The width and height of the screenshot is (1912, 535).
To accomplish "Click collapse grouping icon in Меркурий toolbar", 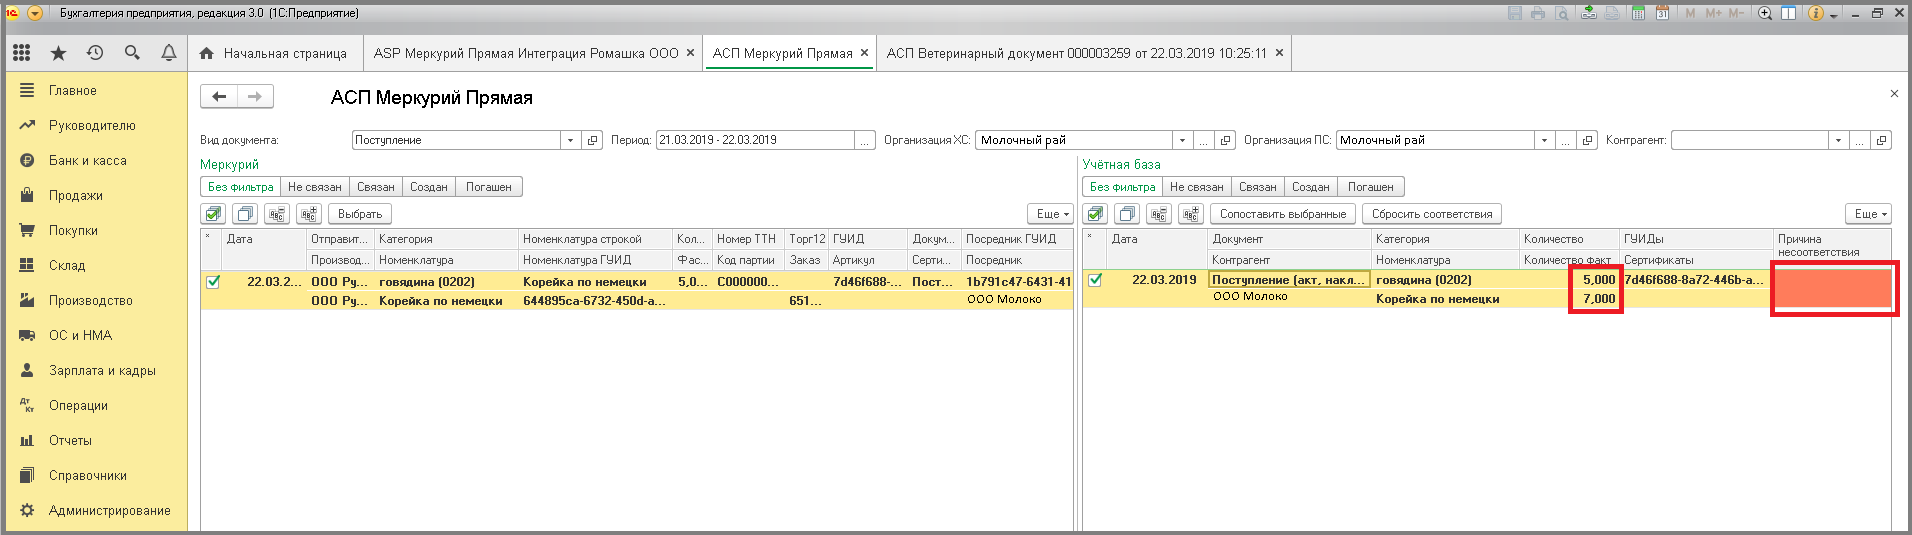I will click(x=277, y=214).
